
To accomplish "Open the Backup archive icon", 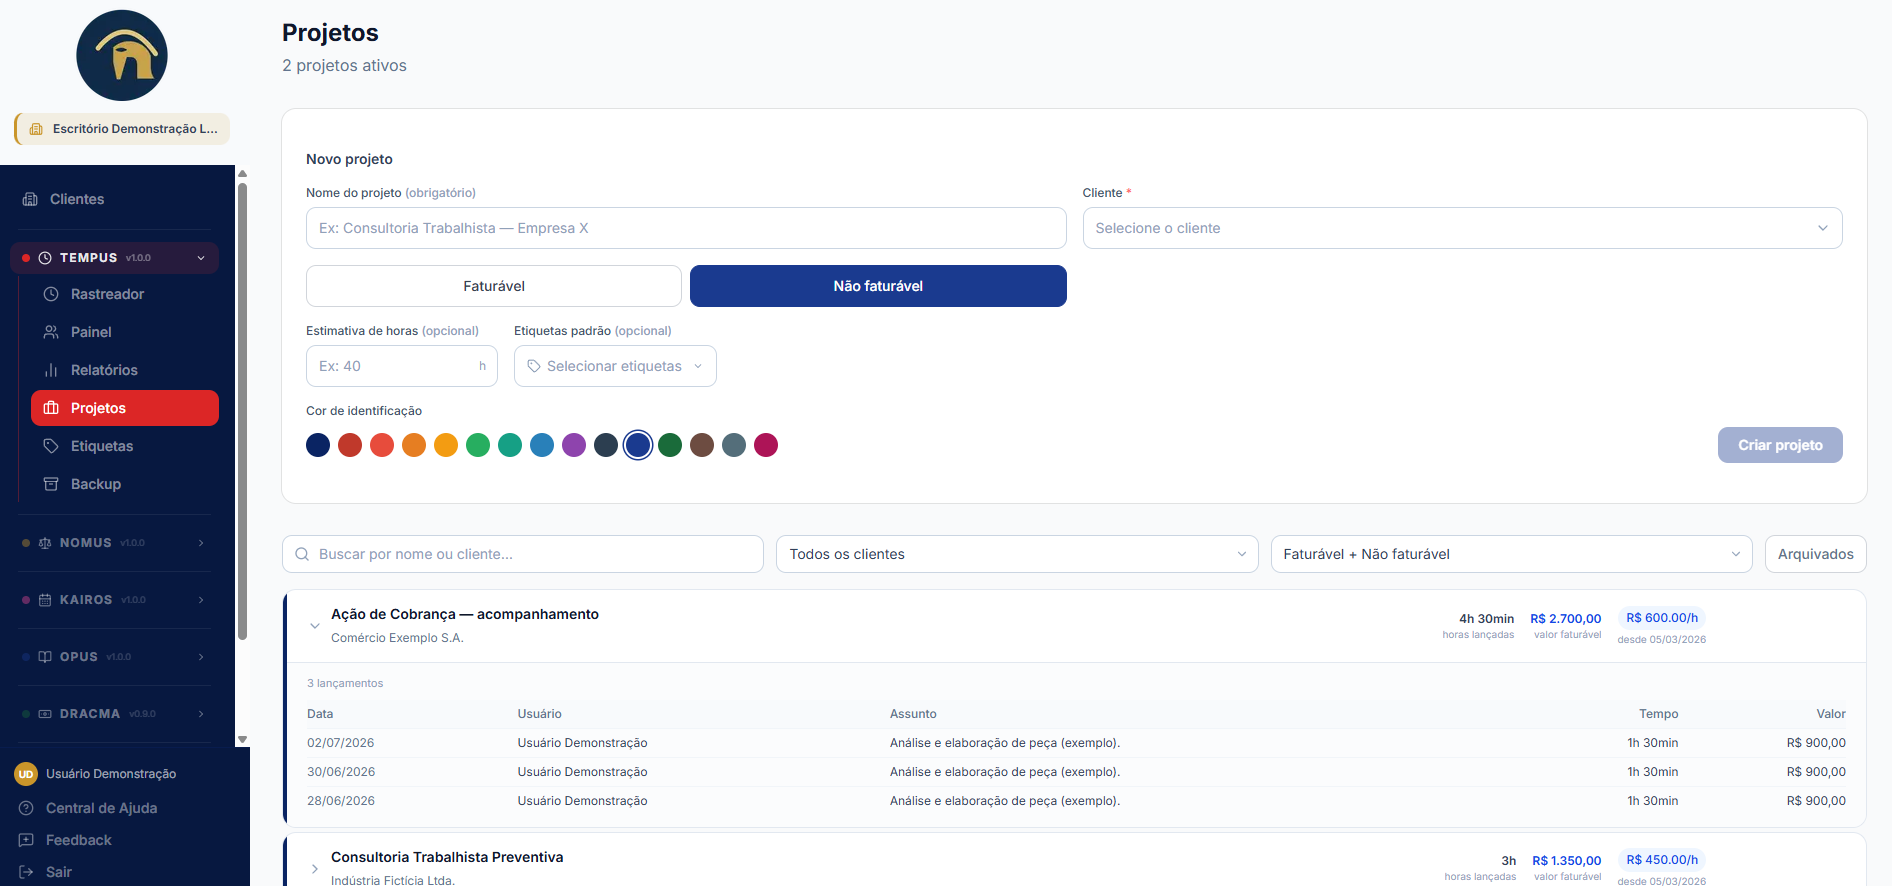I will [x=51, y=484].
